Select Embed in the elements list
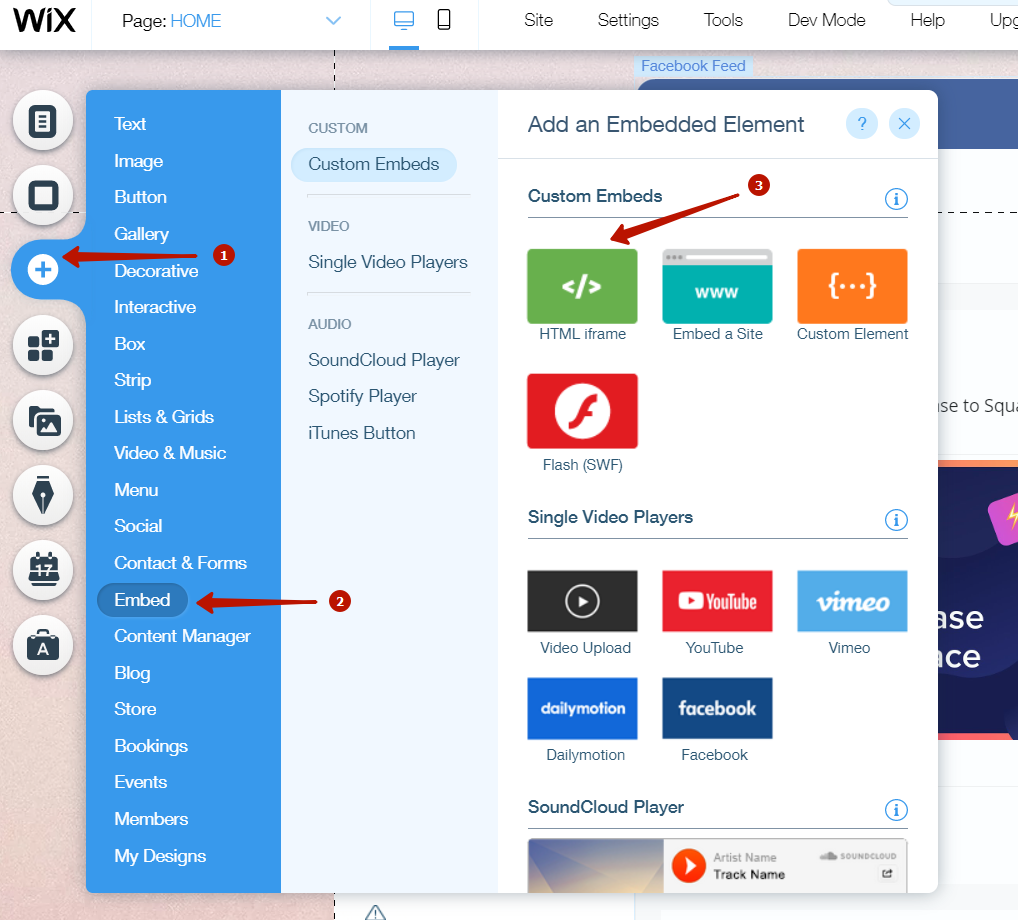The height and width of the screenshot is (920, 1018). tap(142, 600)
